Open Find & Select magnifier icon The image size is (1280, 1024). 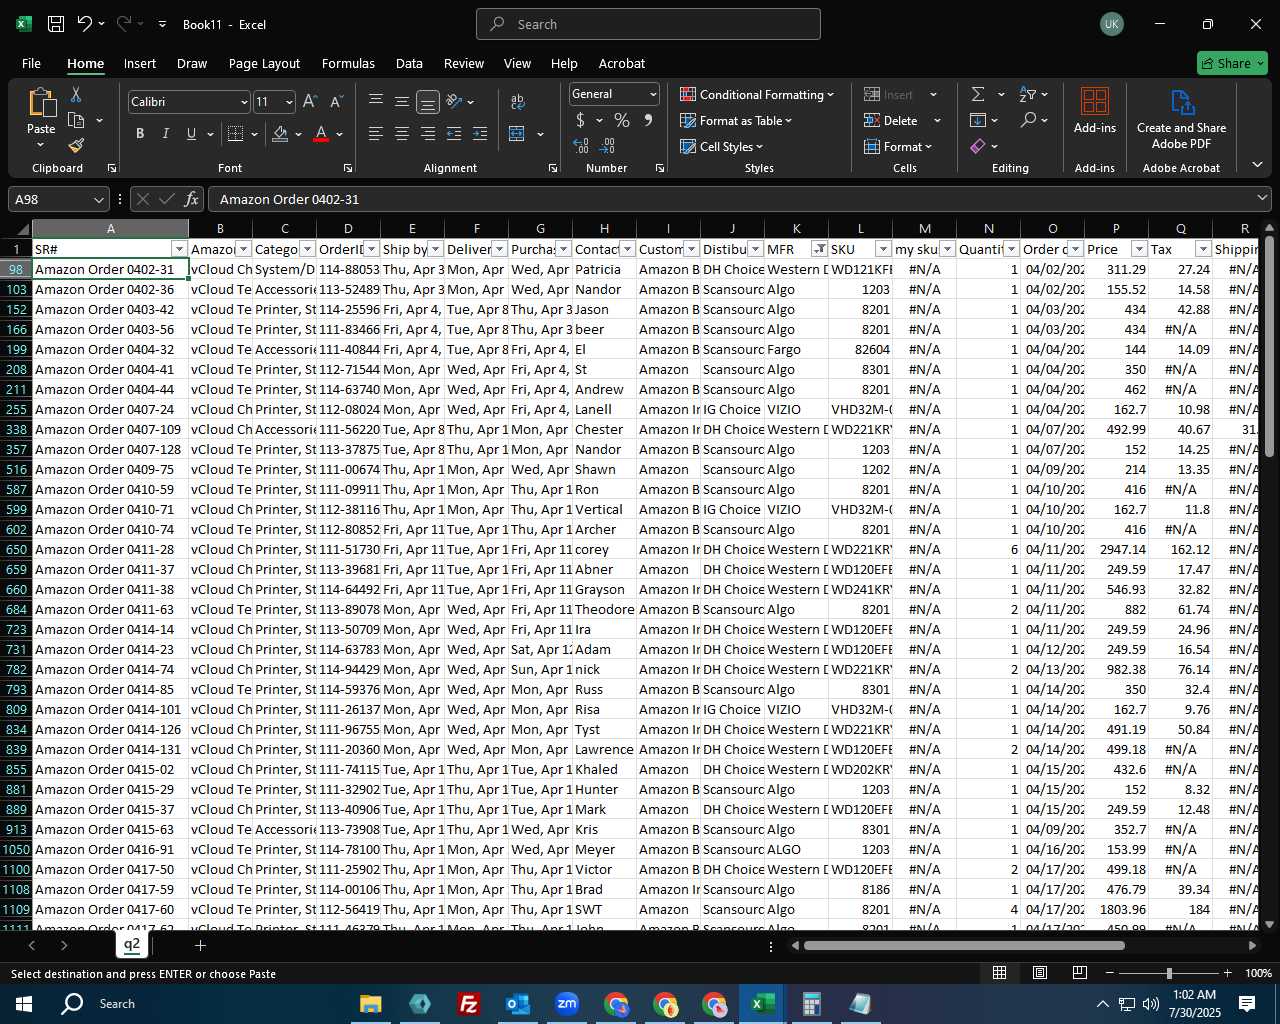(x=1028, y=120)
